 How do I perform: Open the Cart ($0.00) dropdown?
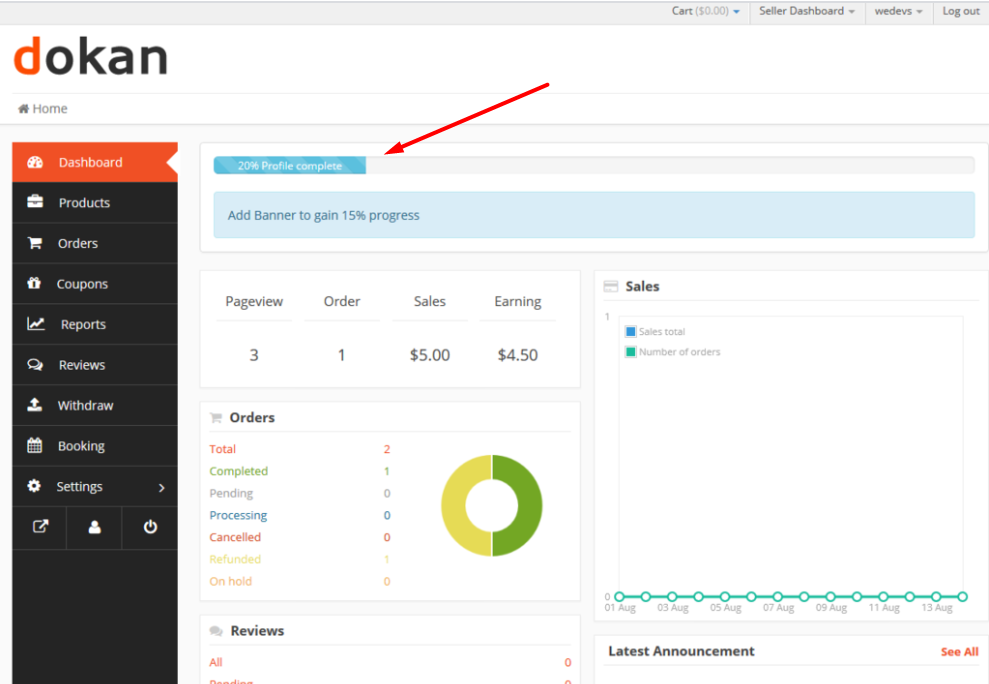[x=706, y=11]
